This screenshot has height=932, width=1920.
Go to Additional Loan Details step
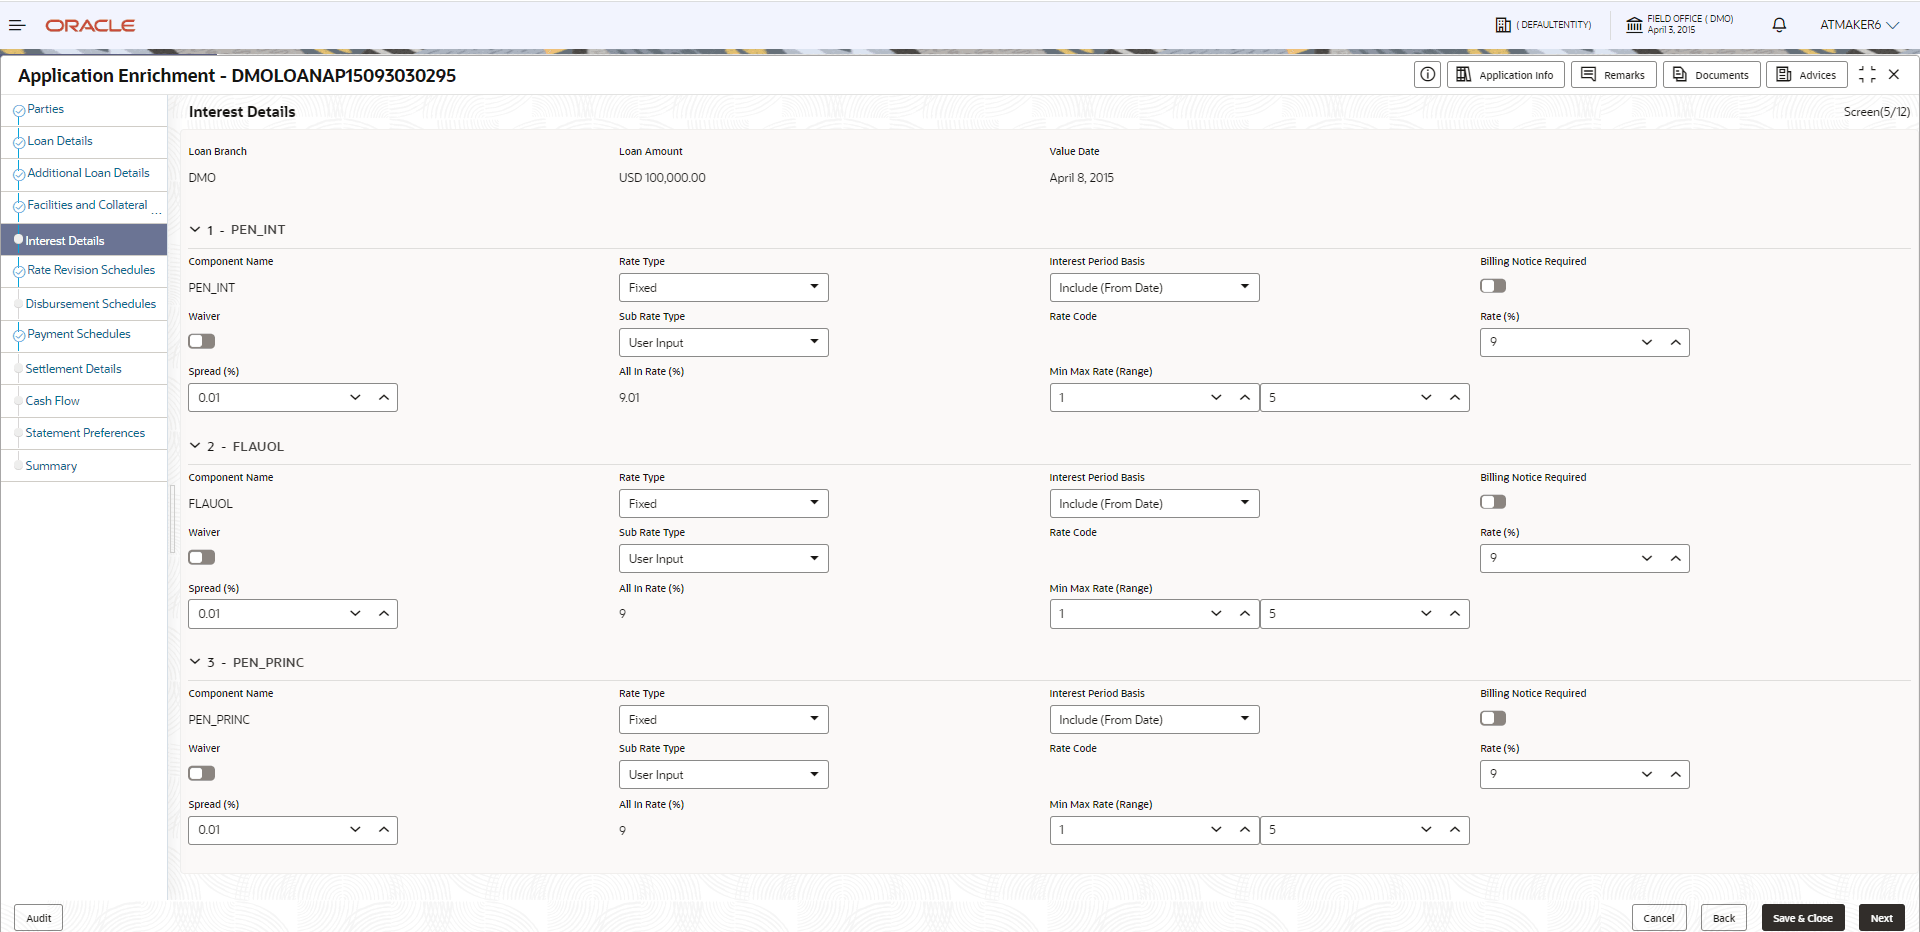pos(88,173)
